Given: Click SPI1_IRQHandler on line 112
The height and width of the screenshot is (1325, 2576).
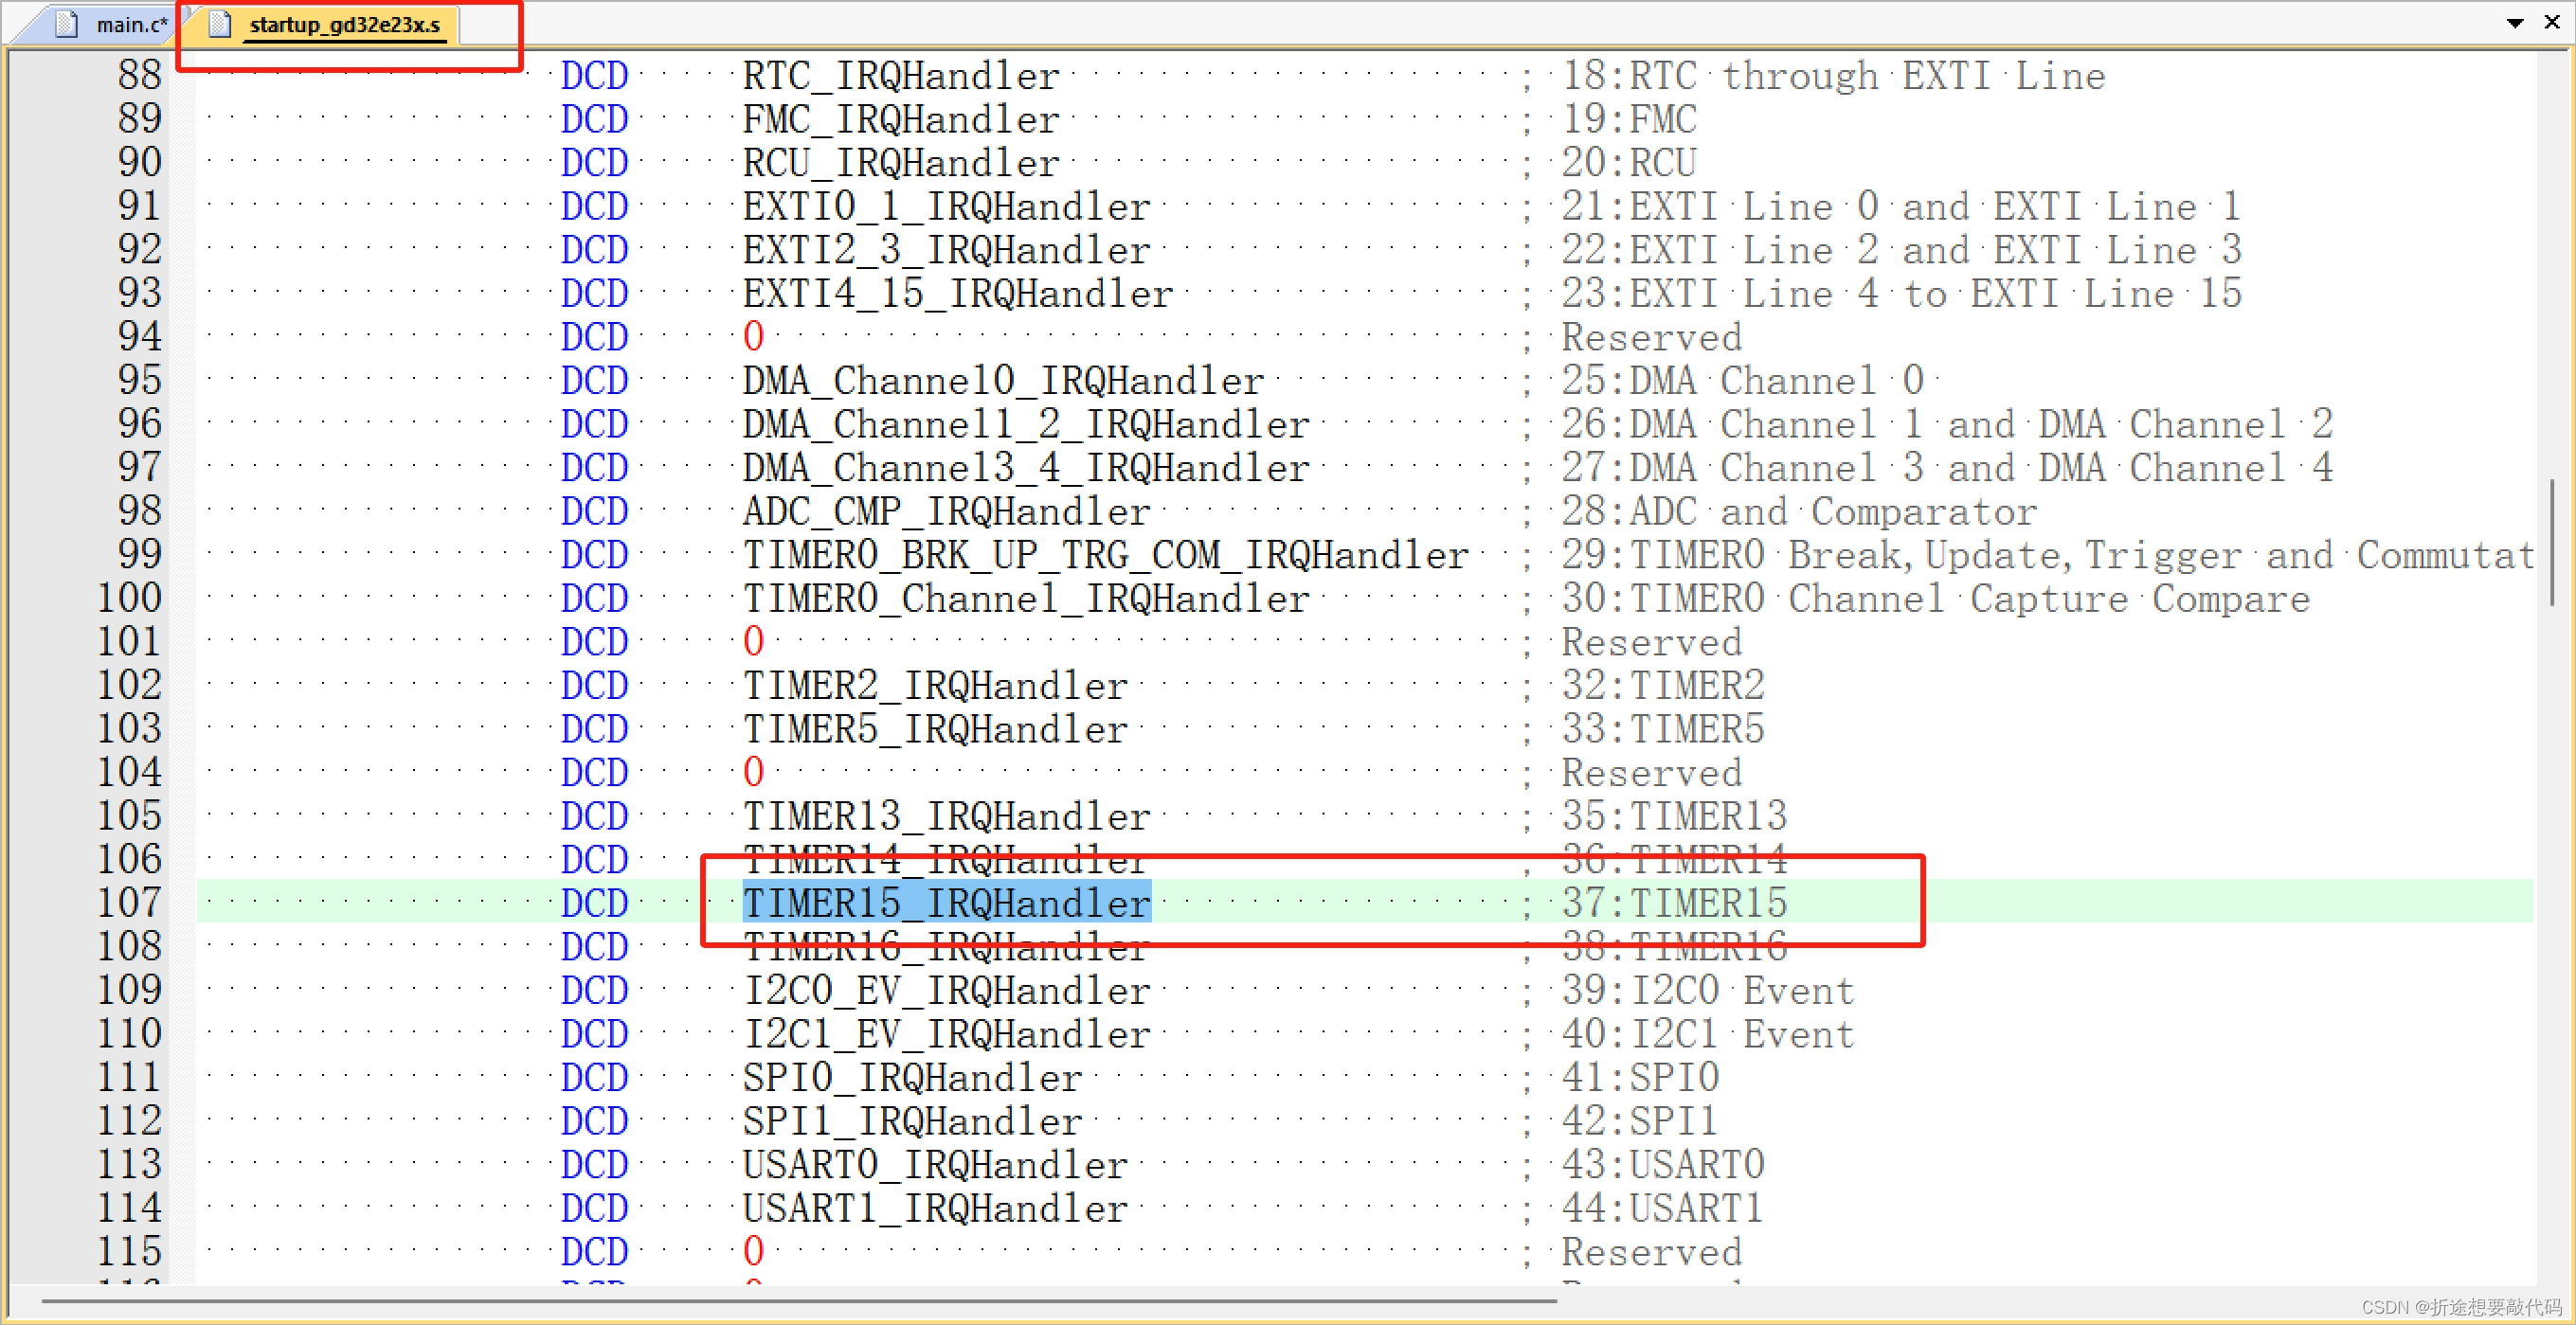Looking at the screenshot, I should click(x=911, y=1120).
